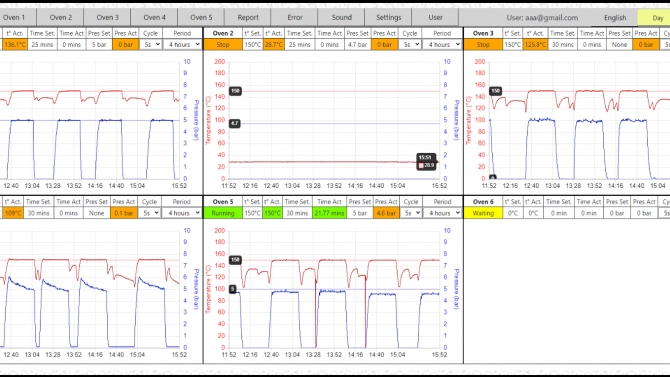670x377 pixels.
Task: Click the 15:51 tooltip in Oven 2 chart
Action: [426, 161]
